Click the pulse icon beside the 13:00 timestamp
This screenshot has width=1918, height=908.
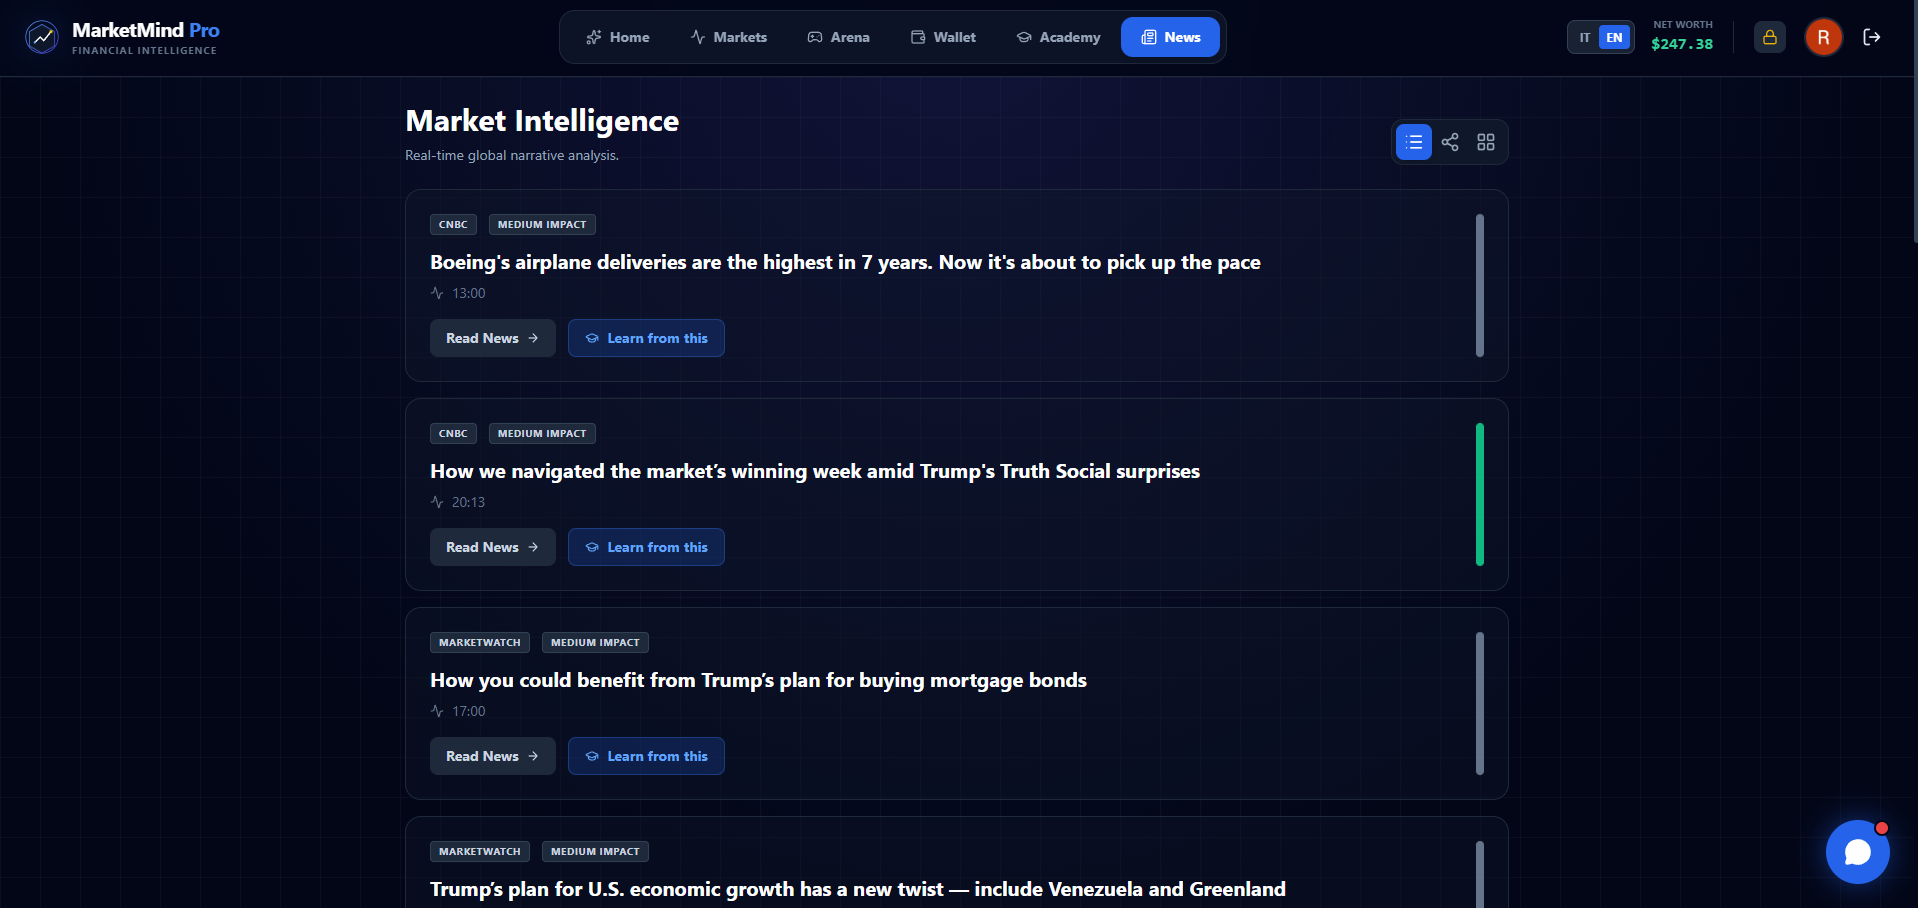[436, 292]
